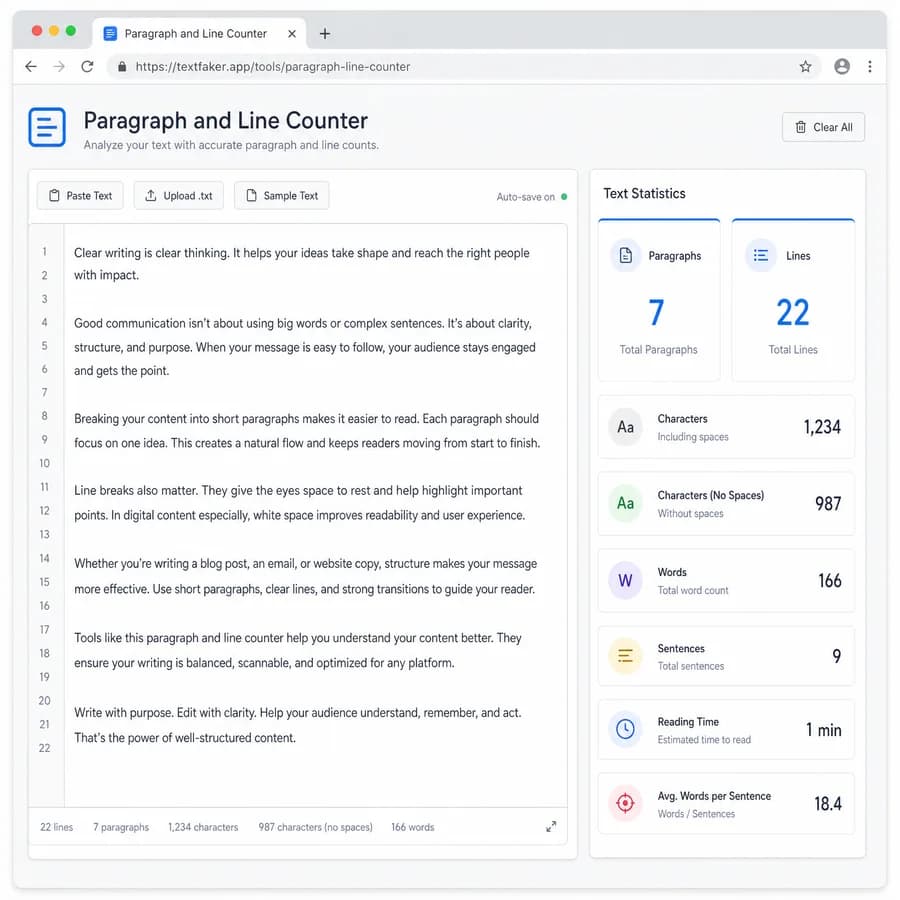900x900 pixels.
Task: Click the 1,234 characters value in statistics
Action: (x=822, y=427)
